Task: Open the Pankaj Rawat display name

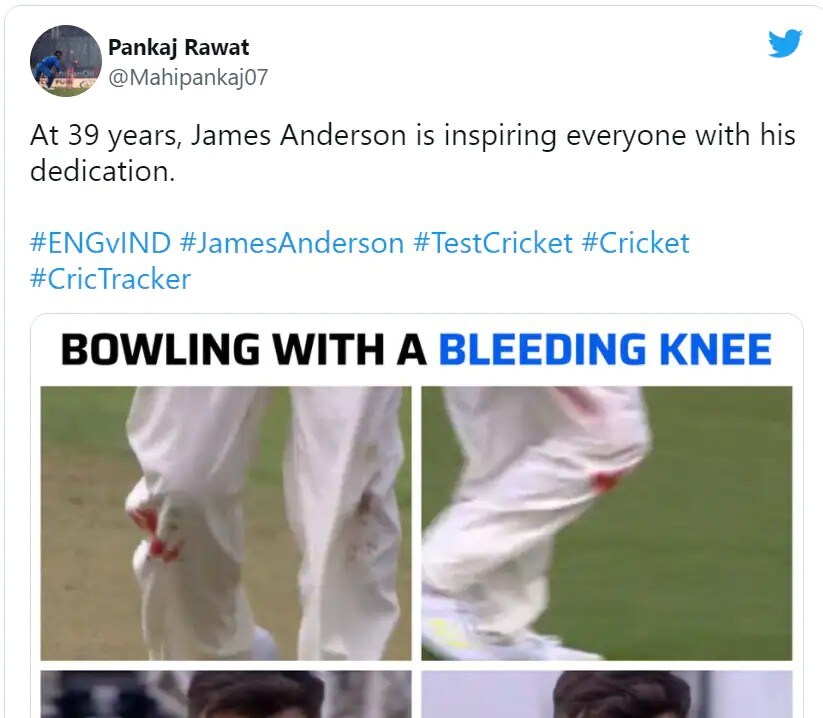Action: coord(178,47)
